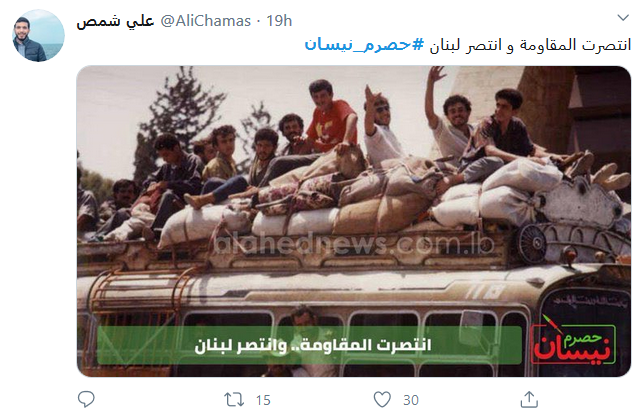Click the raised waving hand in photo
642x418 pixels.
tap(435, 76)
